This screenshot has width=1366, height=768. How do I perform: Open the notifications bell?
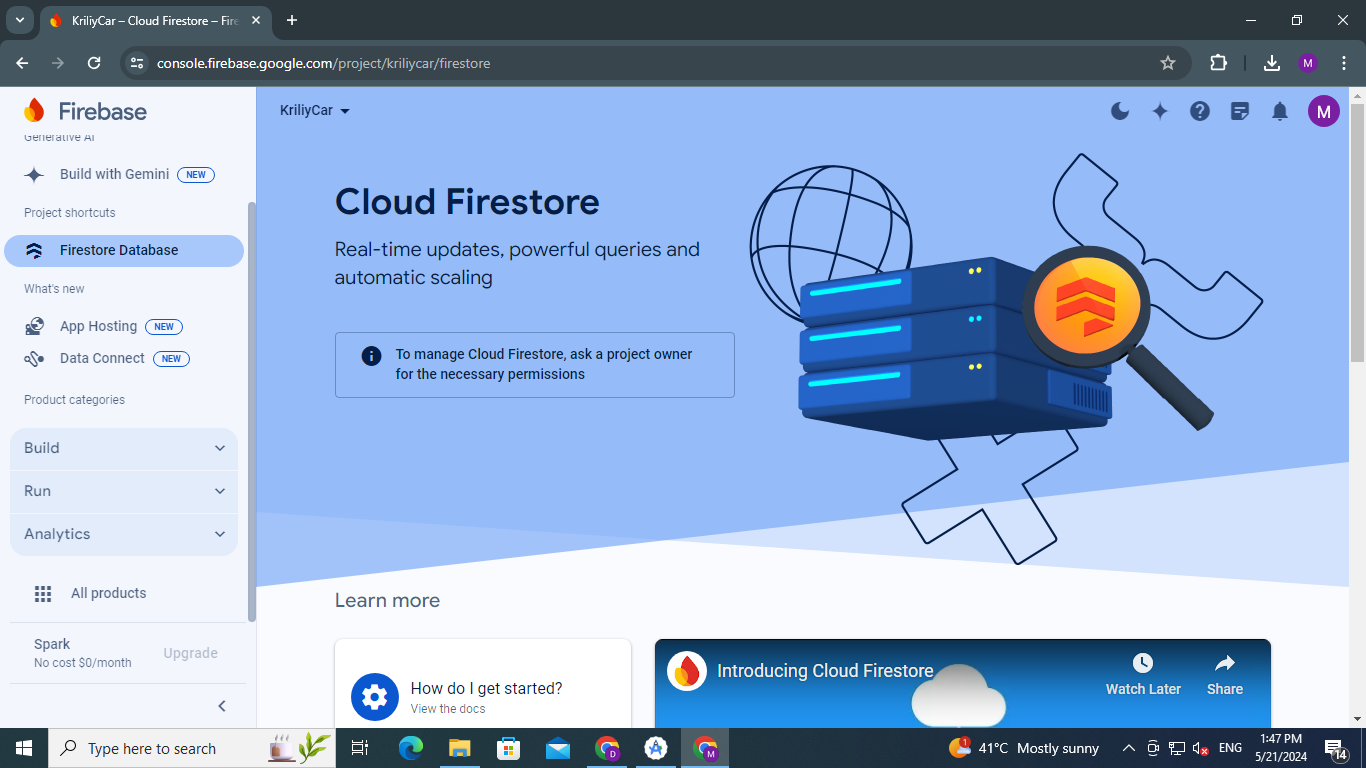[1280, 111]
